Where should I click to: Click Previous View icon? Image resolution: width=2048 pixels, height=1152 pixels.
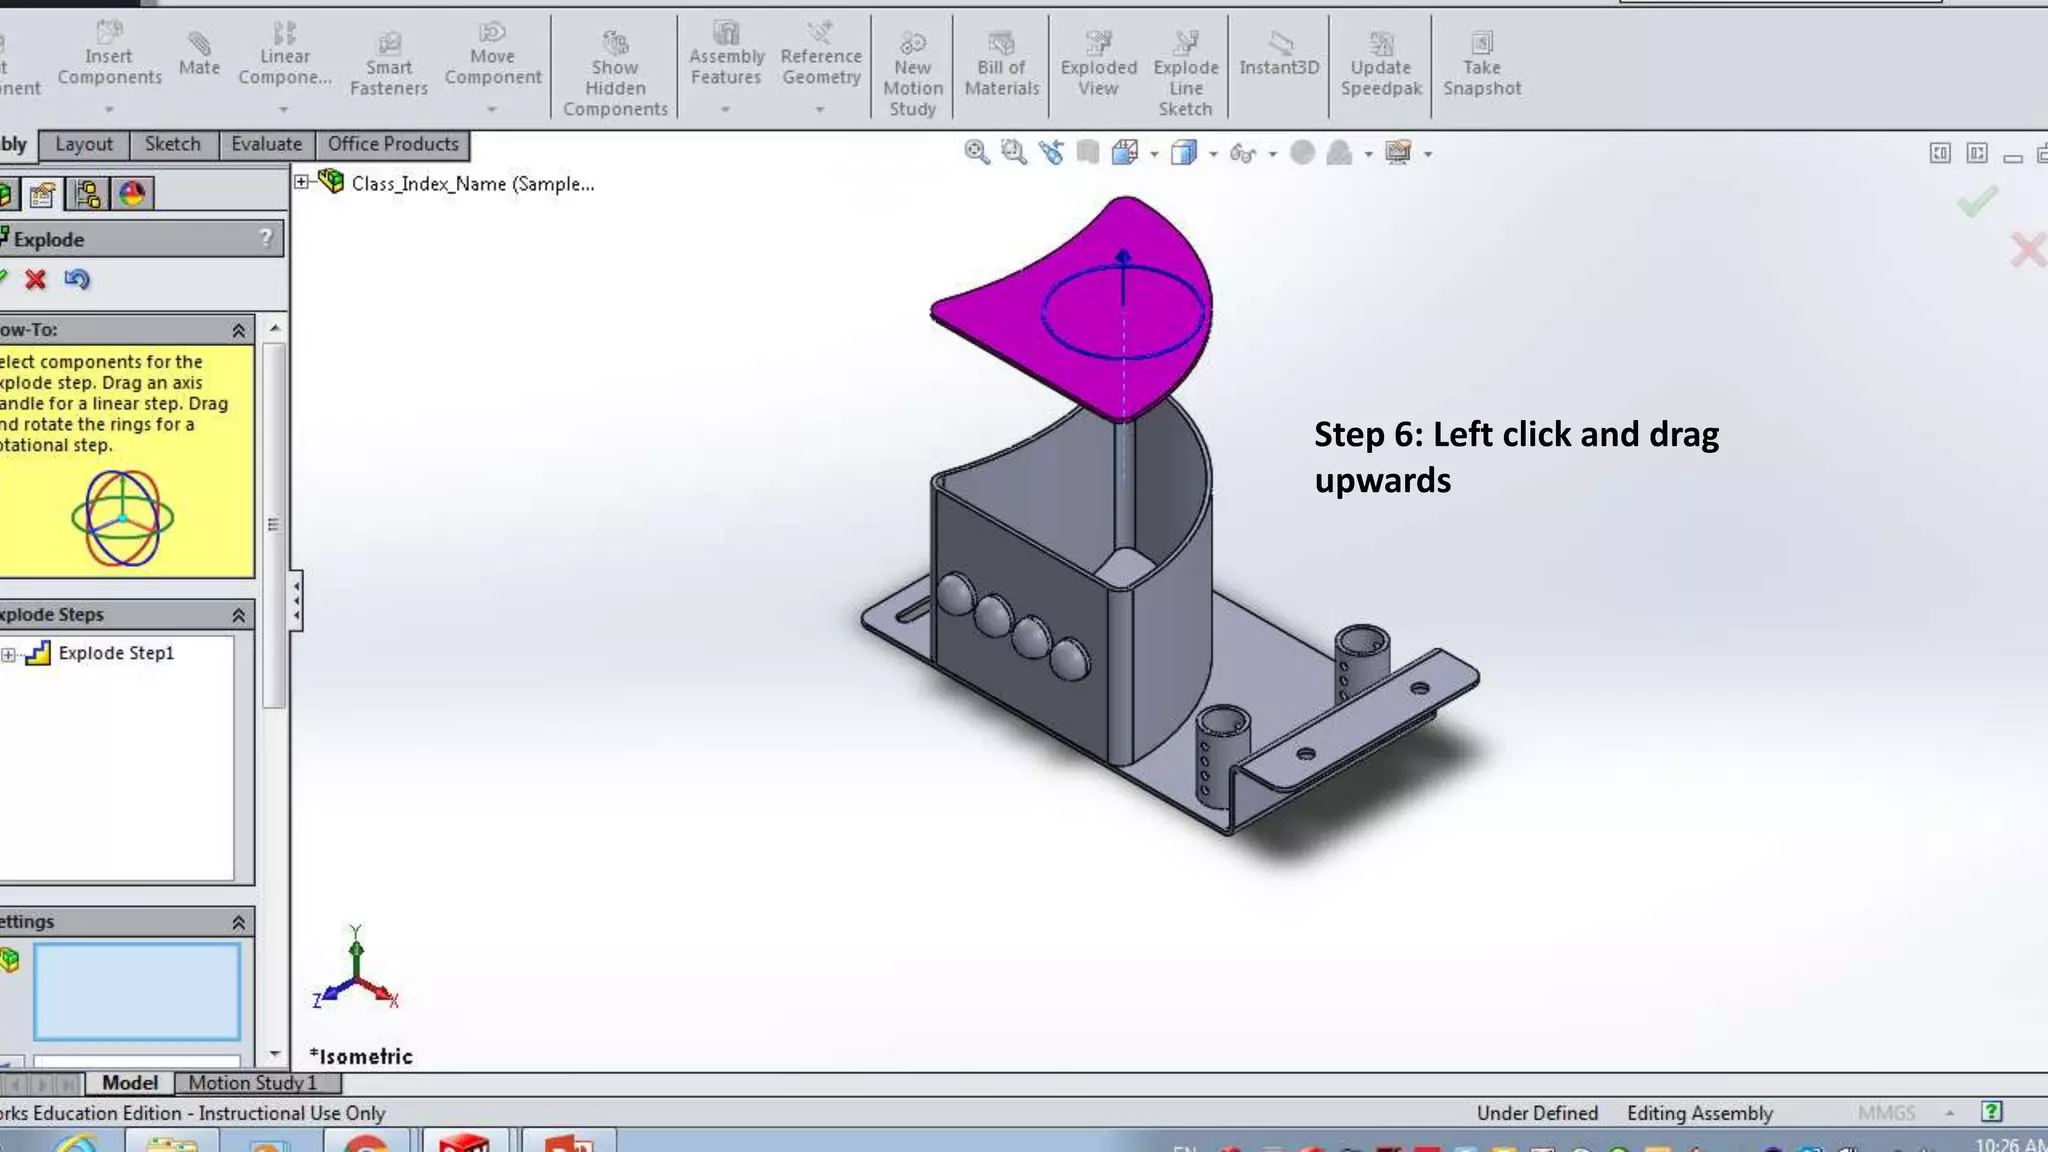coord(1051,153)
